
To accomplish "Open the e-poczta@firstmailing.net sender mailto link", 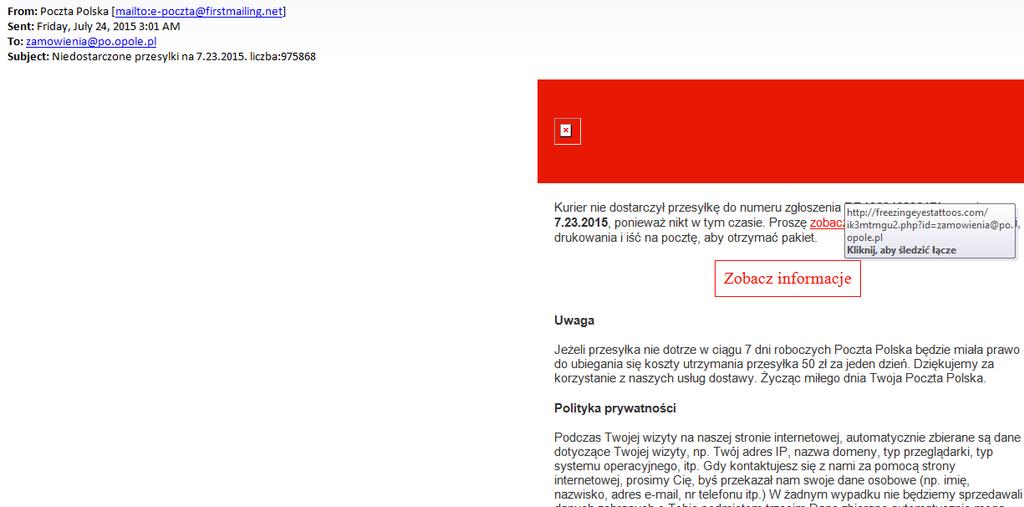I will (200, 11).
